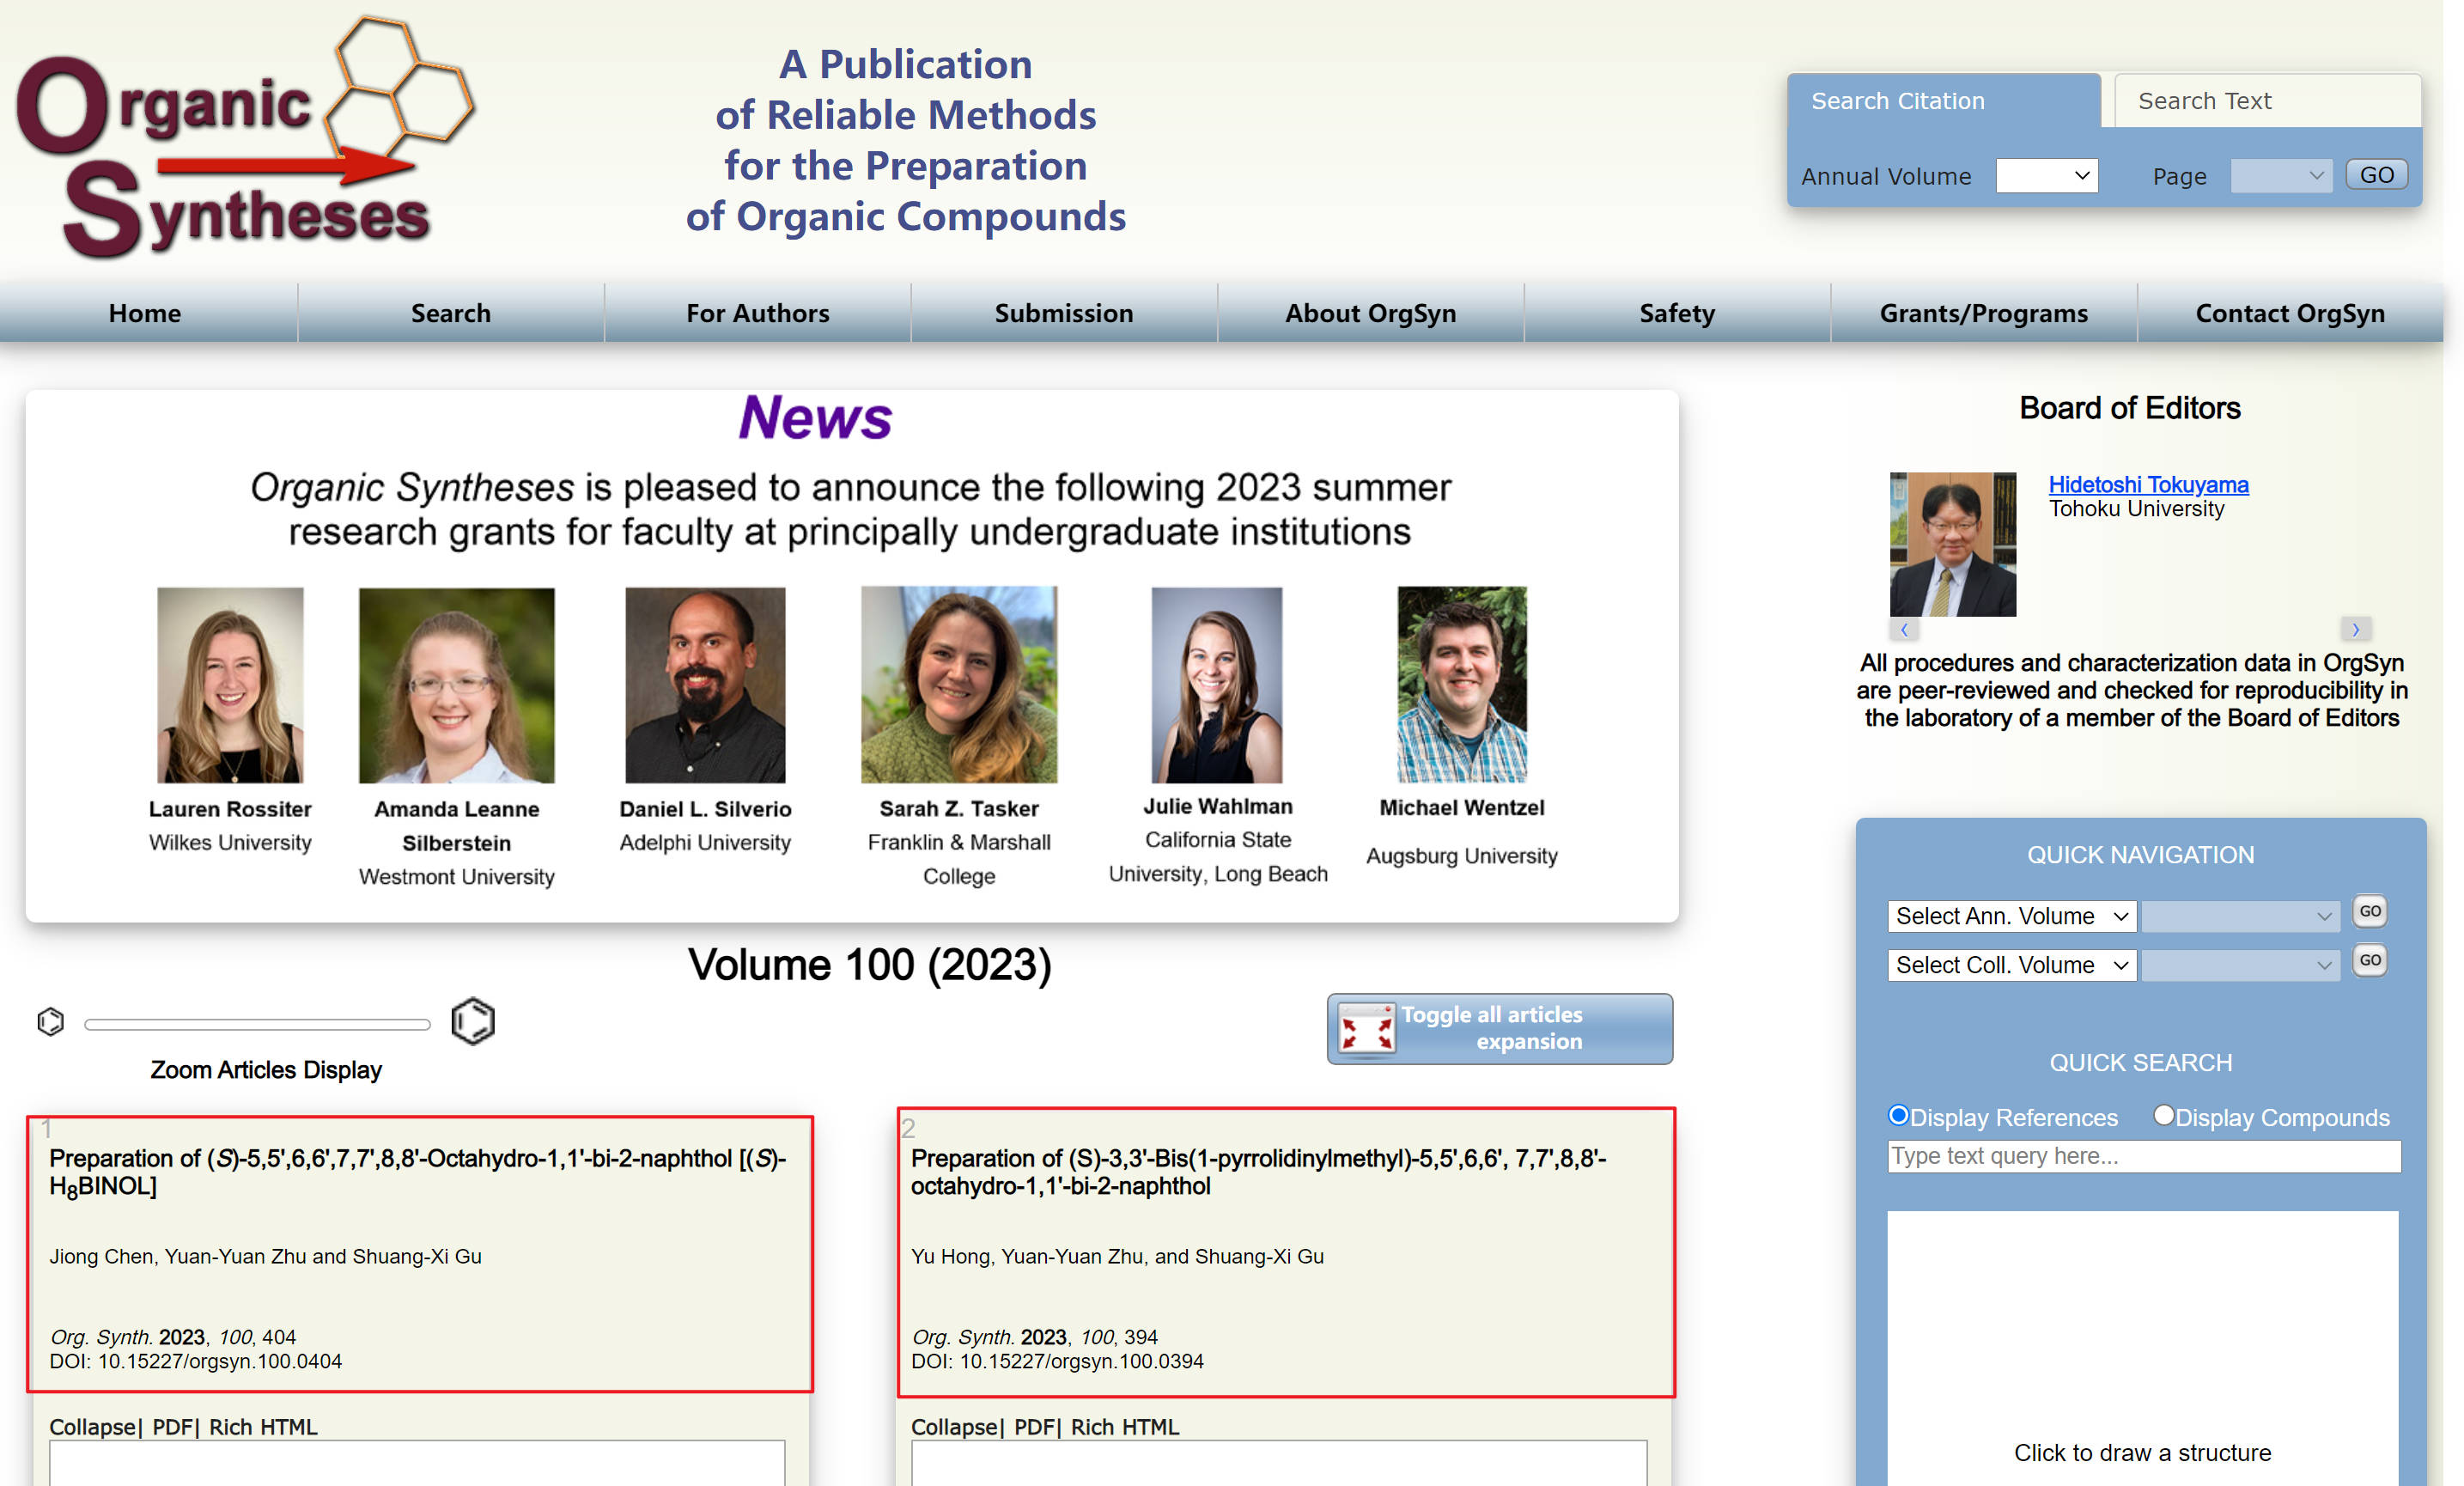Click the red arrows expansion icon

[1366, 1028]
